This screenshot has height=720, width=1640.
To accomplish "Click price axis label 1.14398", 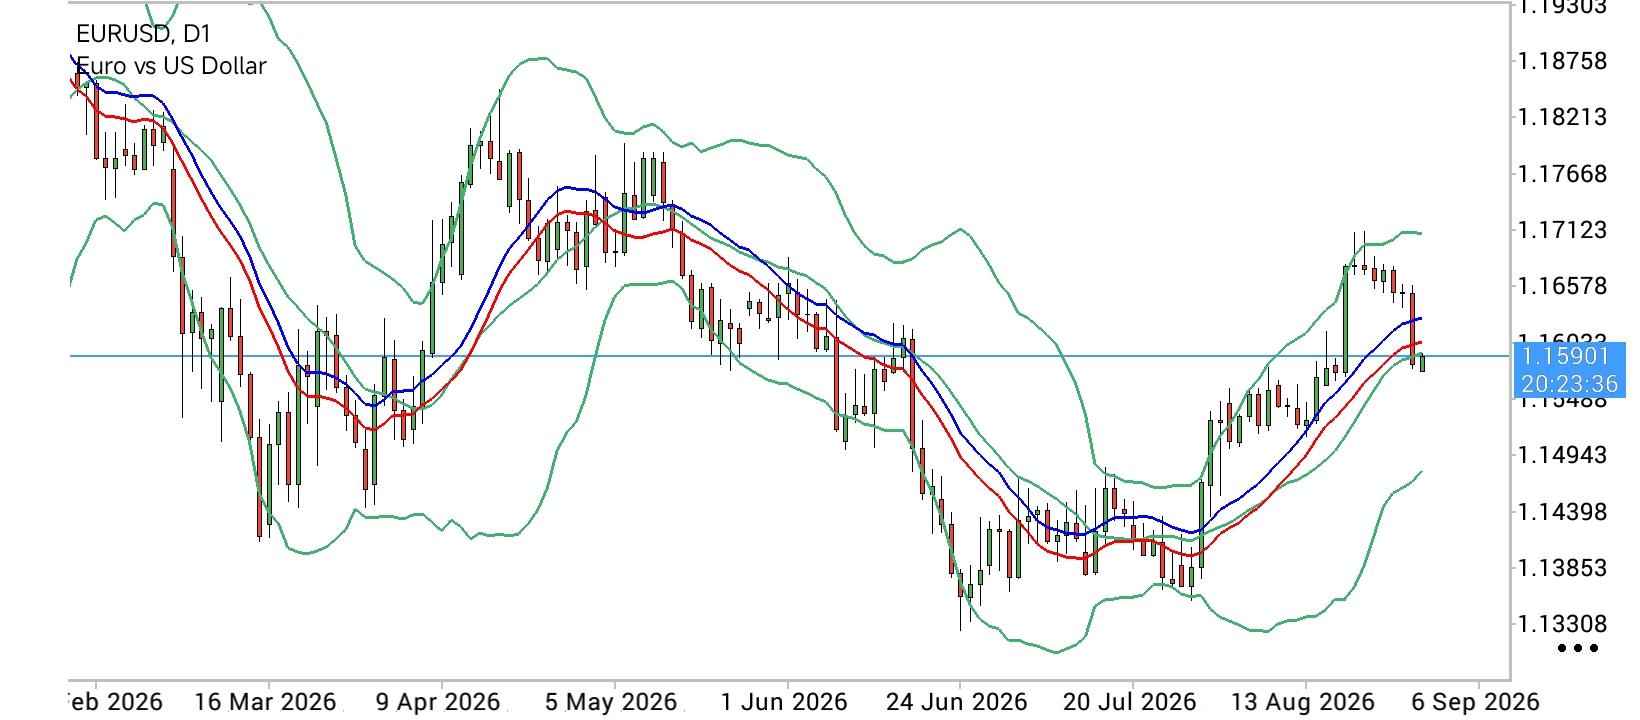I will [x=1562, y=512].
